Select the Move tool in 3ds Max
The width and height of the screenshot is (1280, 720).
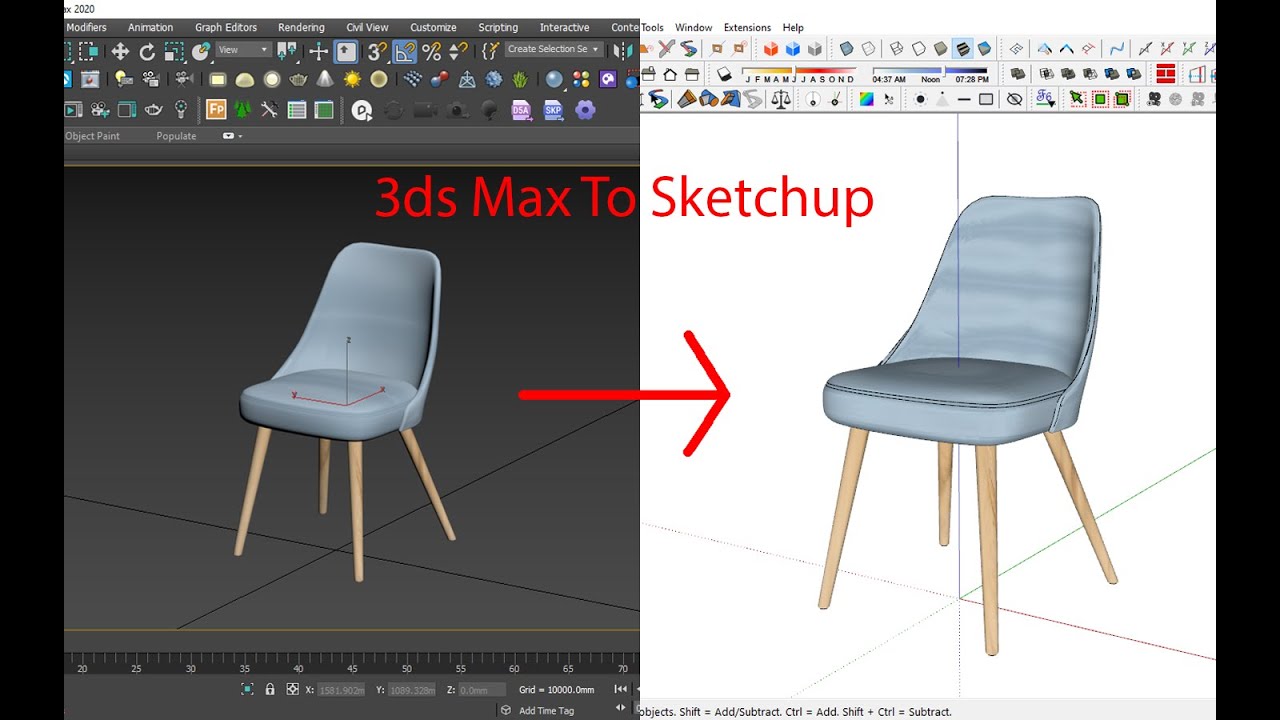click(x=120, y=52)
